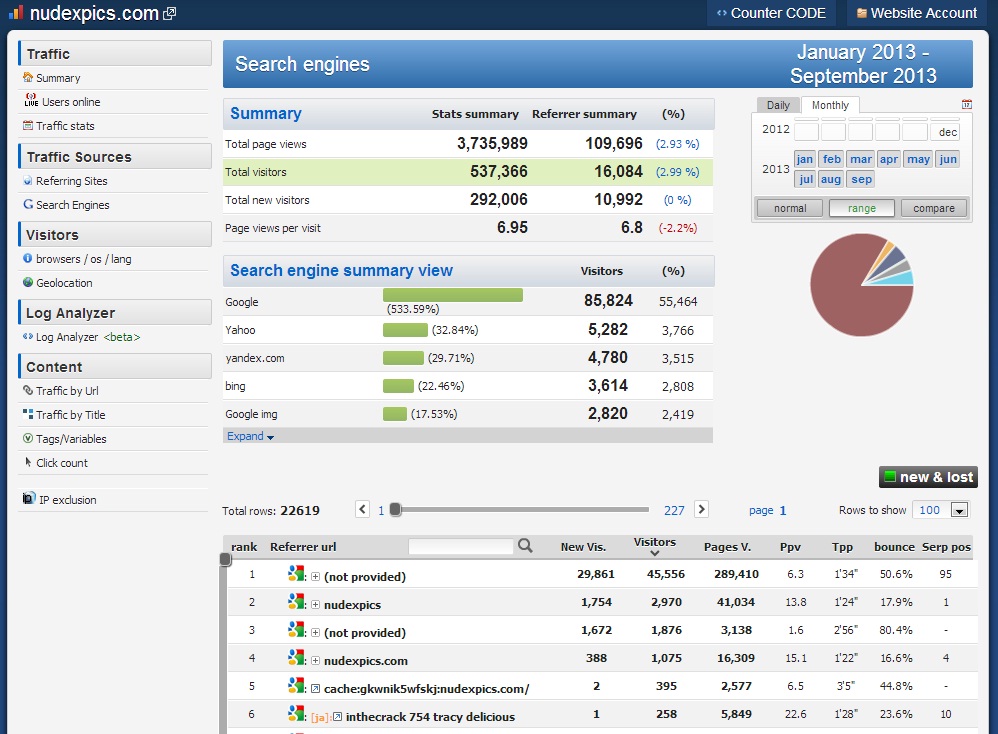Open Traffic stats page

click(x=65, y=126)
